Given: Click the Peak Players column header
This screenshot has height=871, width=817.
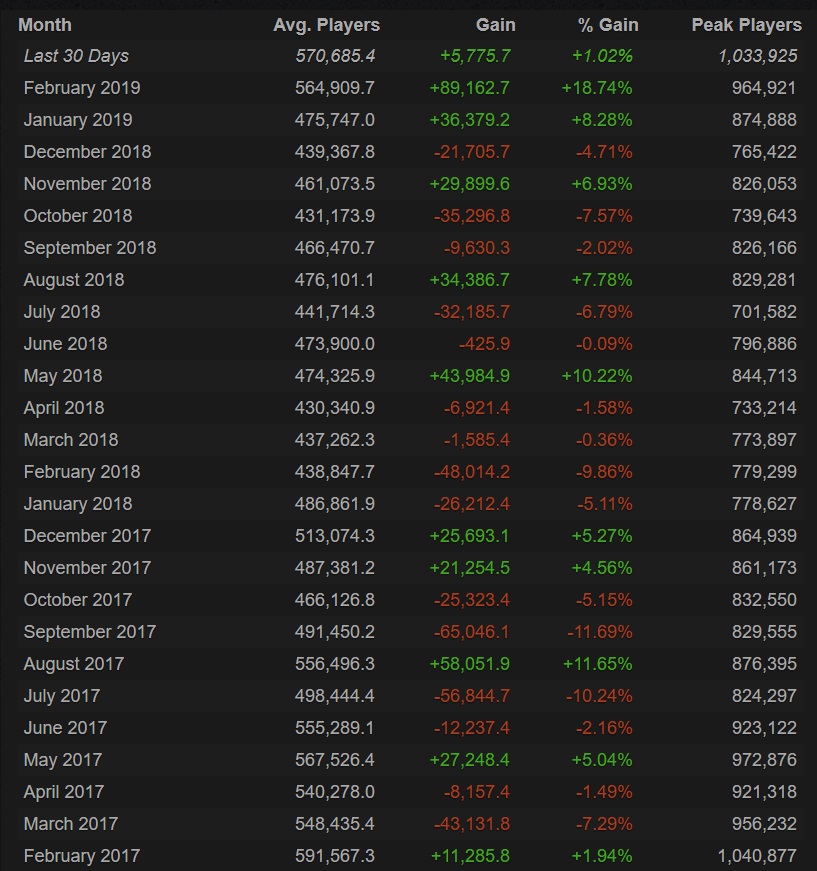Looking at the screenshot, I should pos(746,24).
